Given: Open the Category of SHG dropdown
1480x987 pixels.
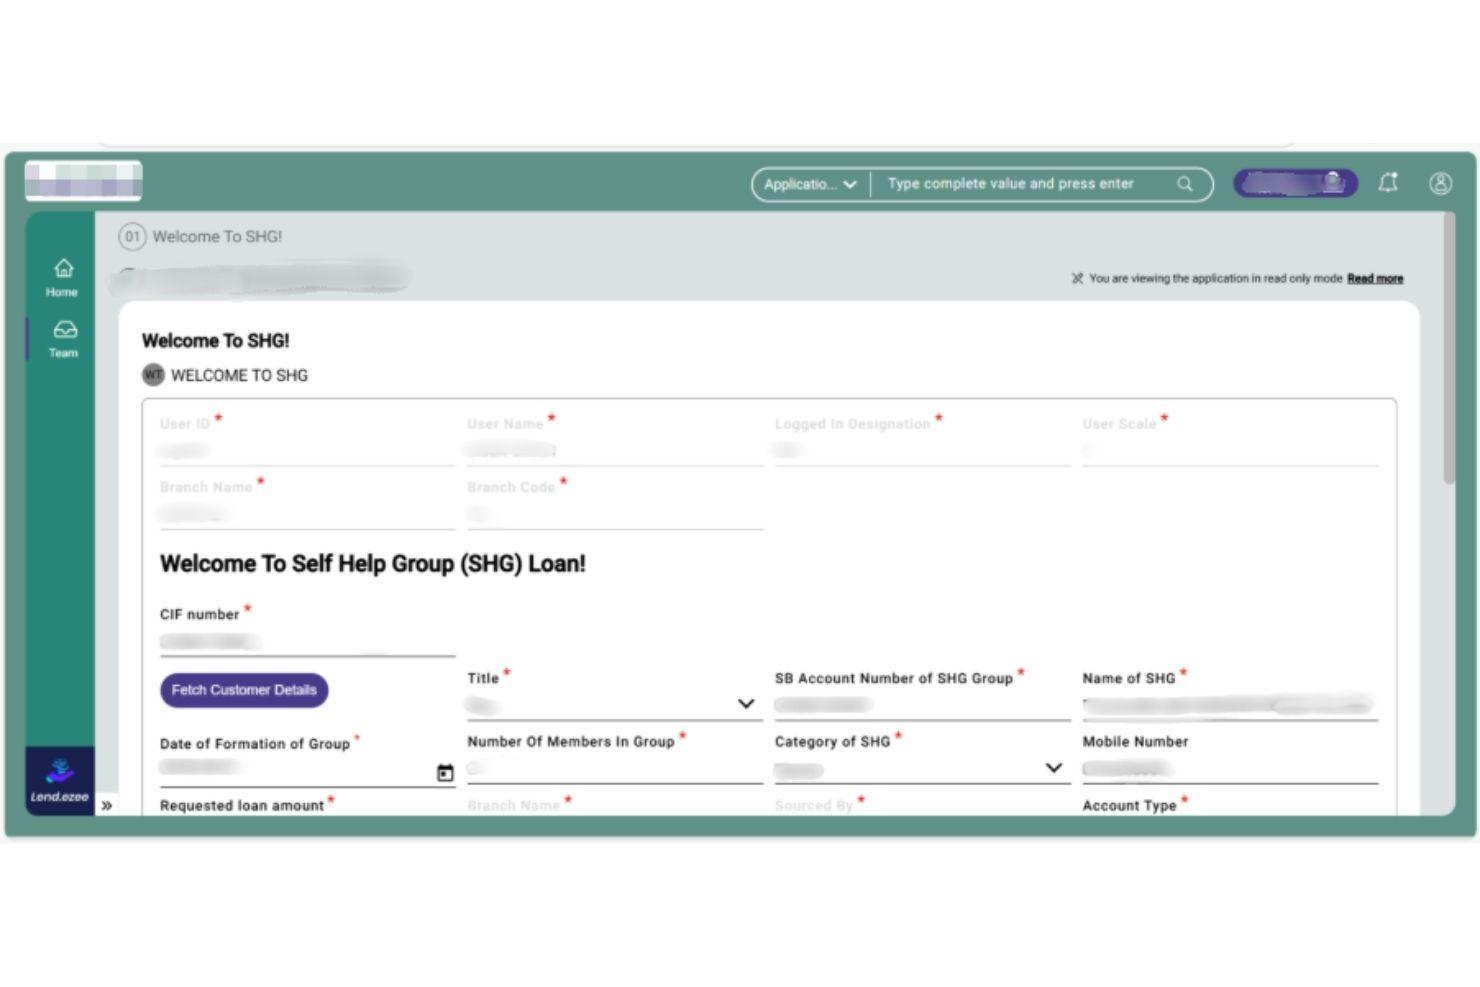Looking at the screenshot, I should [1053, 768].
